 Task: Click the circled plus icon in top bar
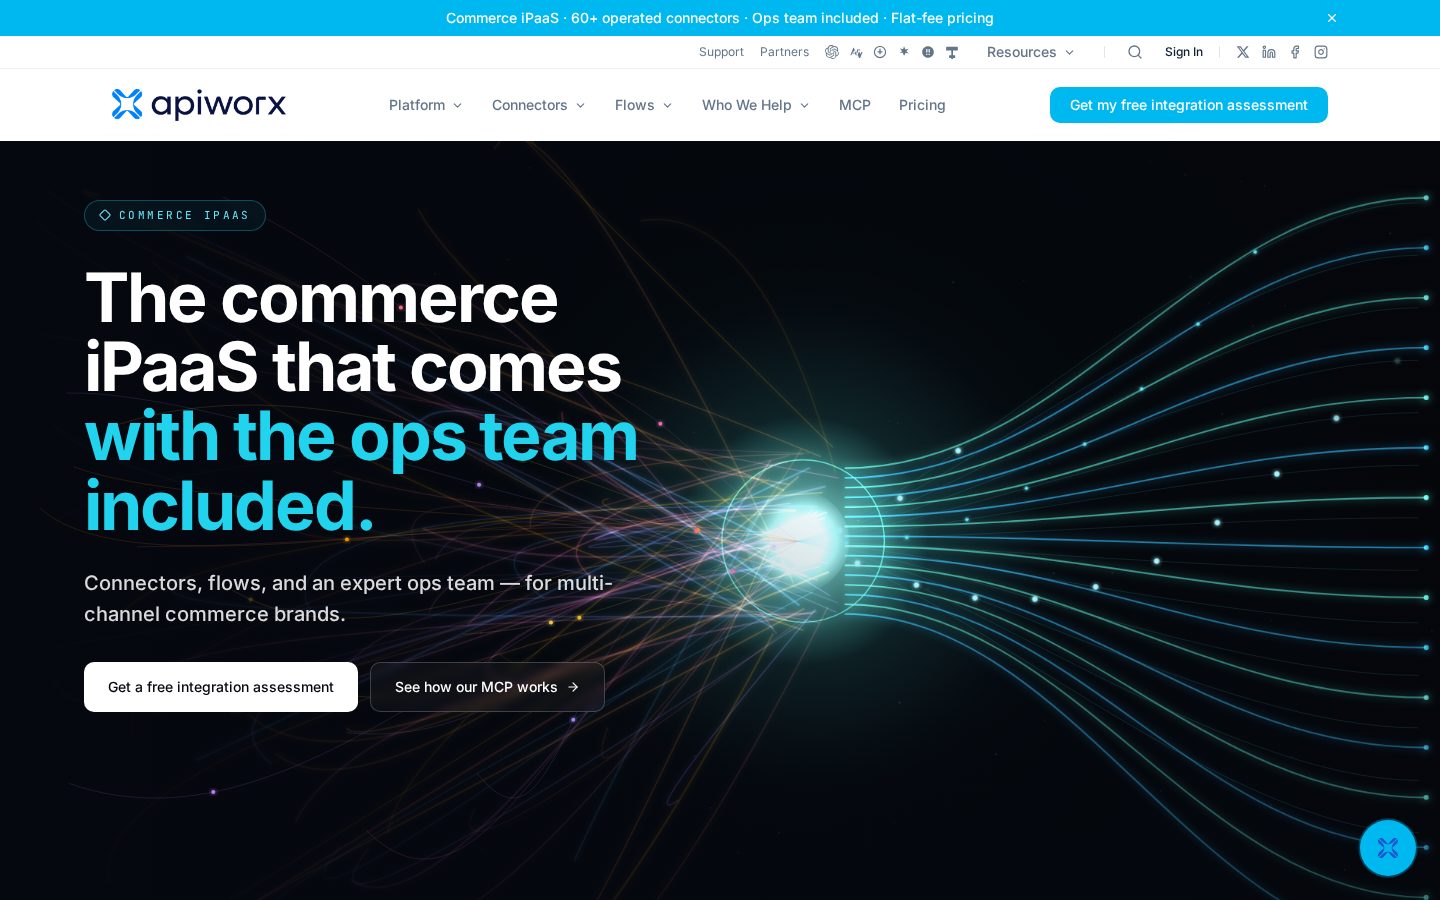click(x=880, y=52)
